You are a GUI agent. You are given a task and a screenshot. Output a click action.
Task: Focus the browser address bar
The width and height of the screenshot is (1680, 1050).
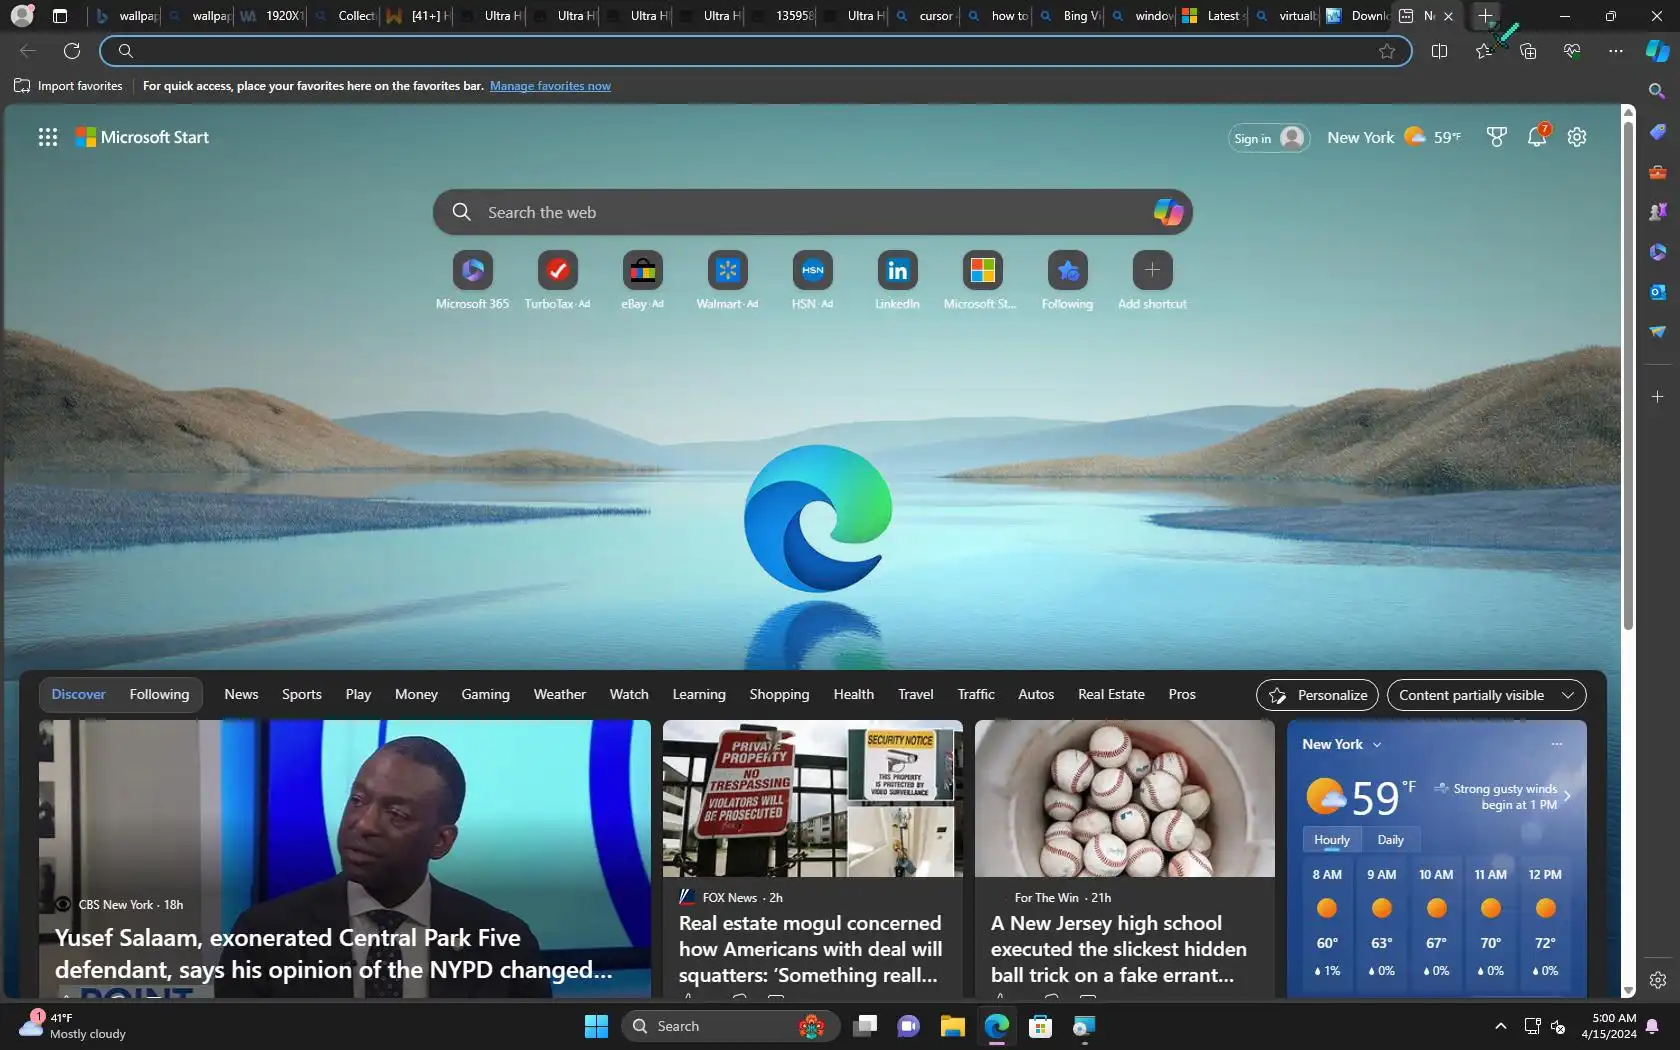755,51
